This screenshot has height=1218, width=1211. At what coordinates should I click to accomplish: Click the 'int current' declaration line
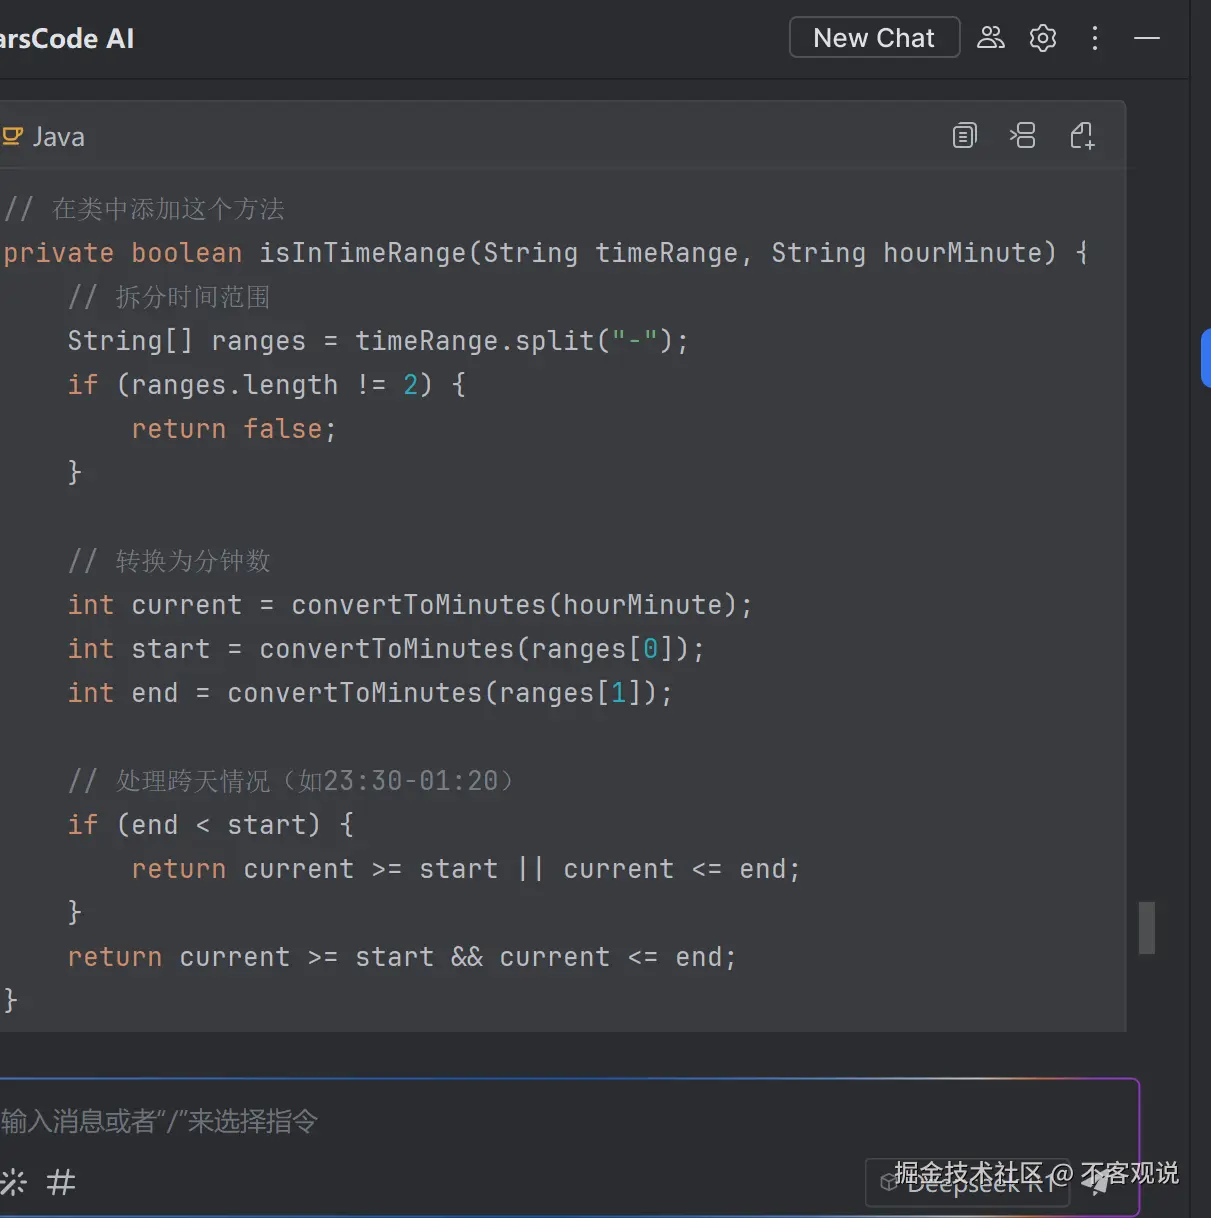tap(409, 605)
